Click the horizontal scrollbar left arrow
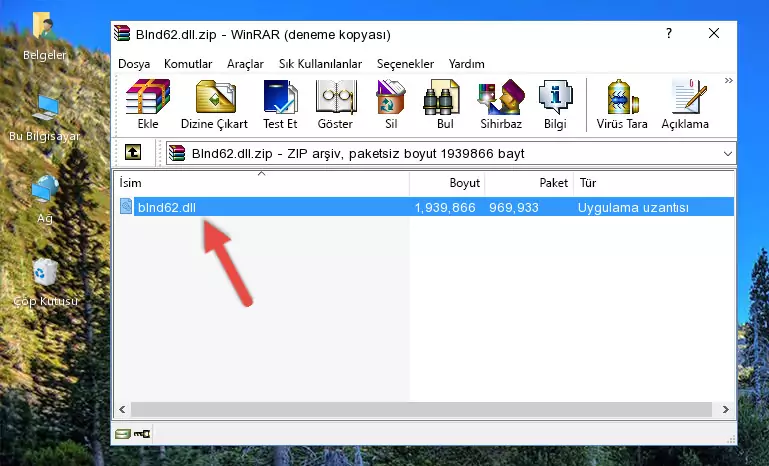Viewport: 769px width, 466px height. tap(122, 409)
